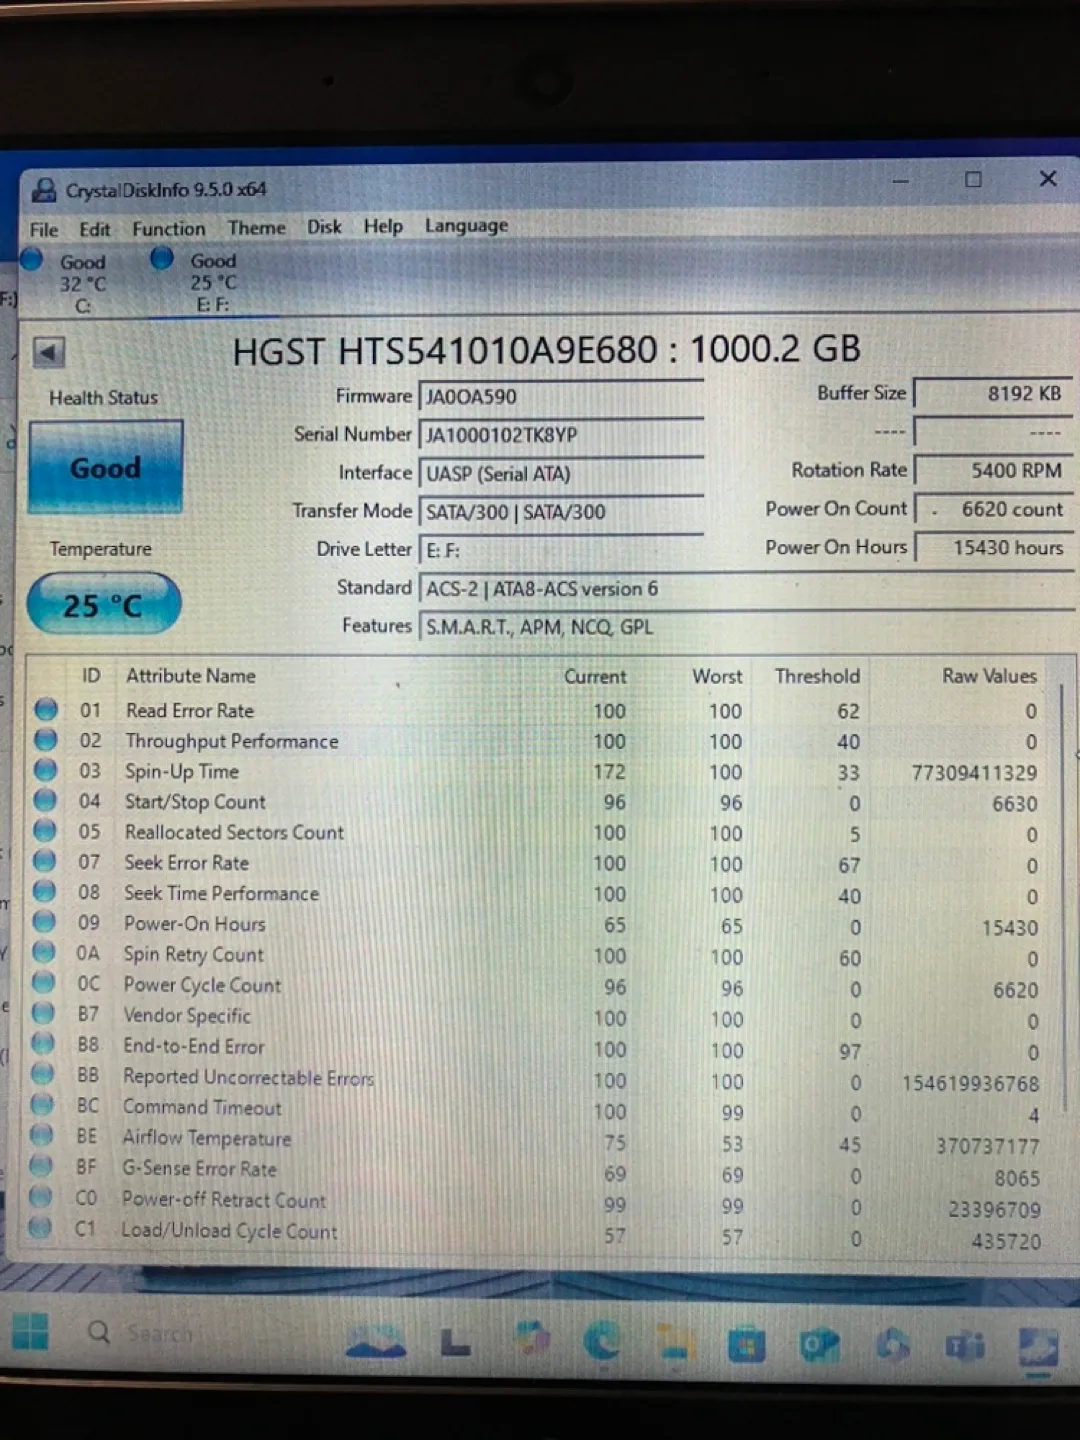Open the Language menu

(x=465, y=226)
